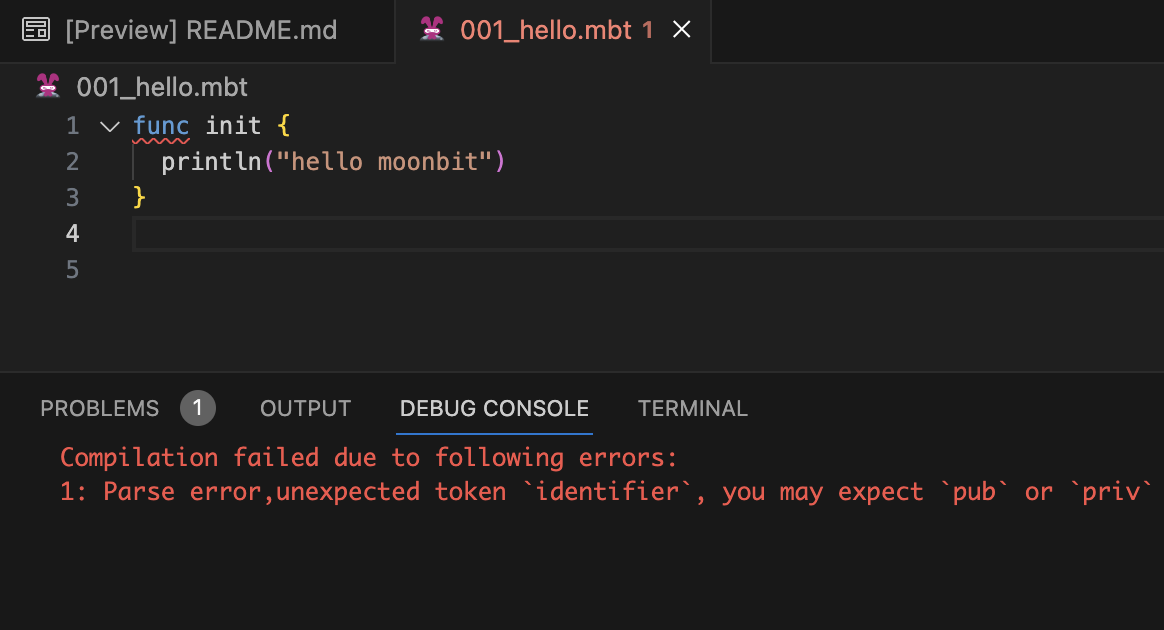
Task: Click line number 2 in the gutter
Action: tap(72, 162)
